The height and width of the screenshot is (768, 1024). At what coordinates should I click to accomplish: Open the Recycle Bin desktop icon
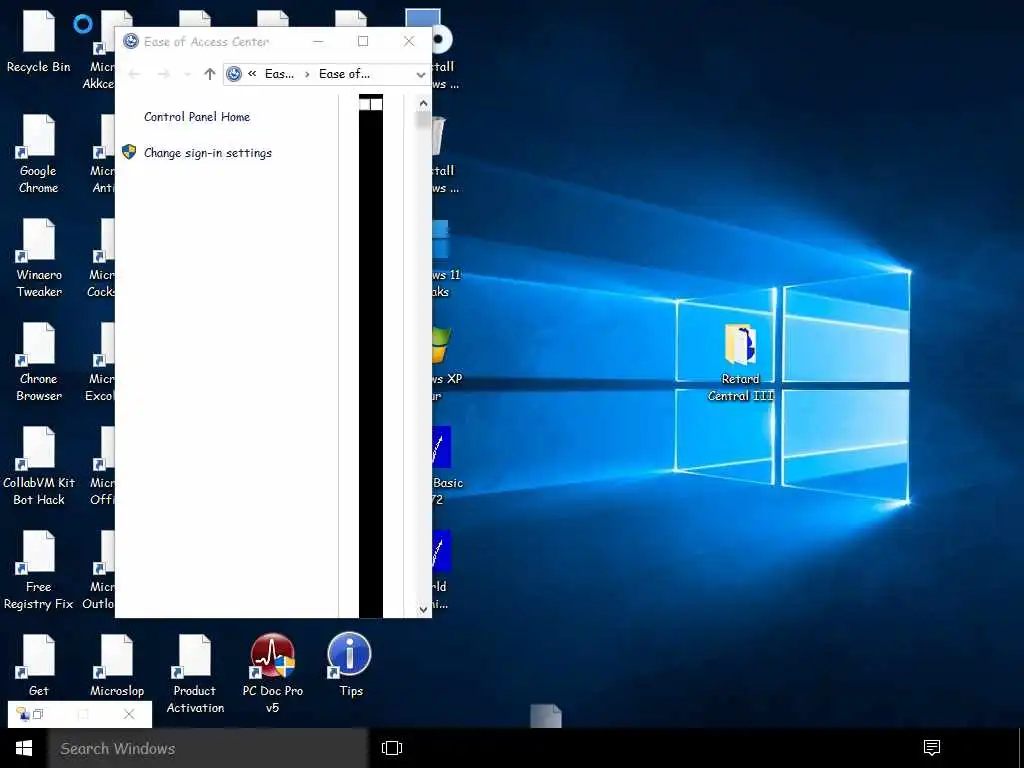tap(39, 40)
